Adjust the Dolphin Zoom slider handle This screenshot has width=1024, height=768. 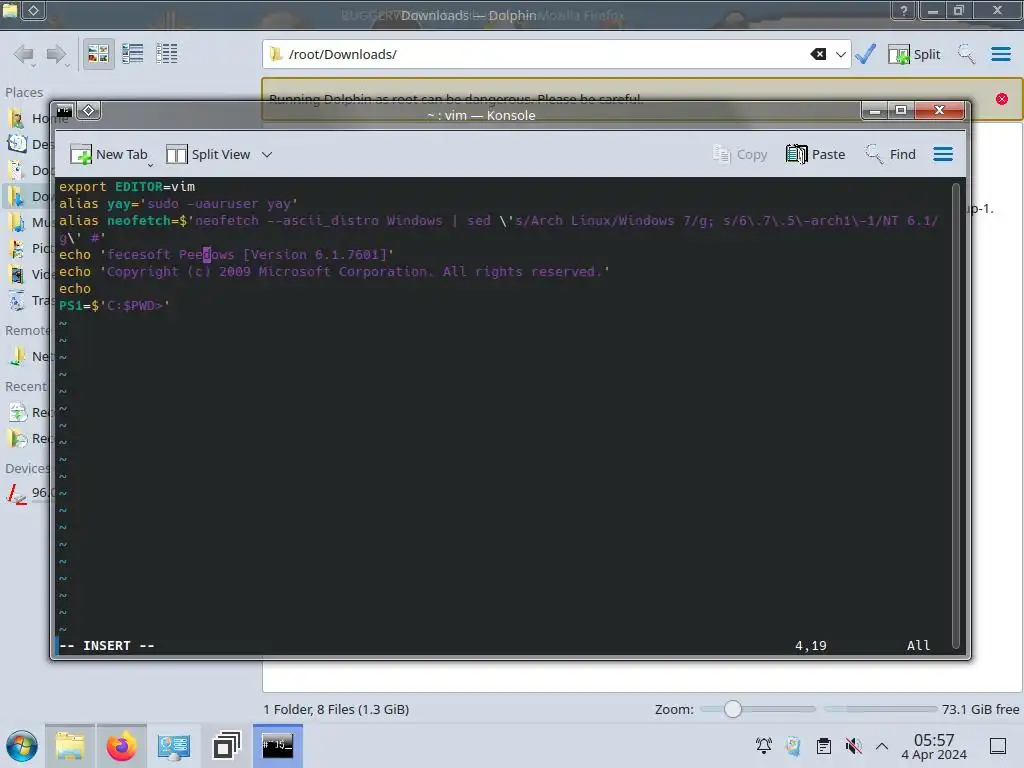(x=733, y=709)
